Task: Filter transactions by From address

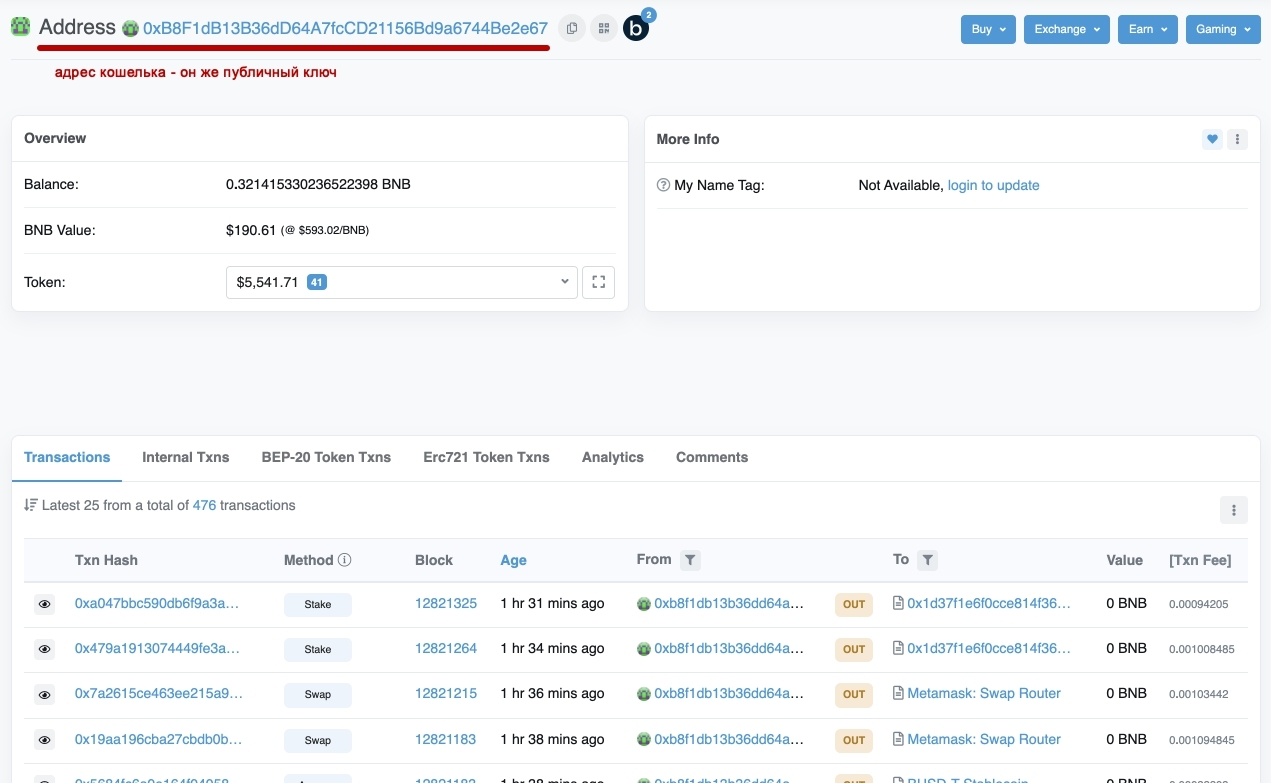Action: coord(690,561)
